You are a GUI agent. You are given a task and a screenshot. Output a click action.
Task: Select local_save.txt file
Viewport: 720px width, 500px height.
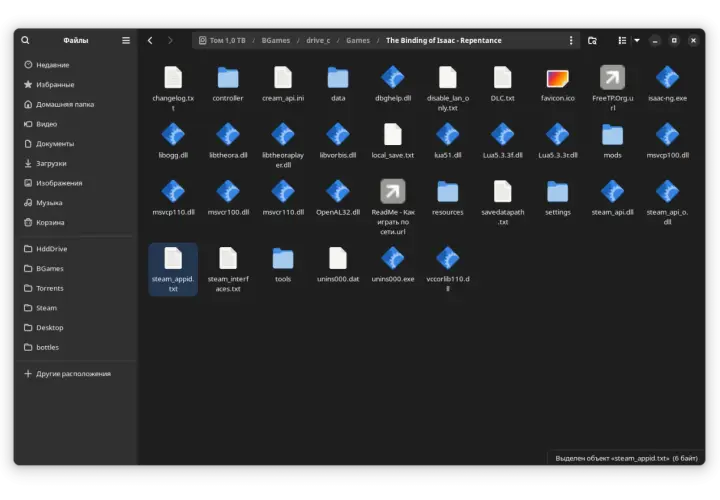pos(393,141)
